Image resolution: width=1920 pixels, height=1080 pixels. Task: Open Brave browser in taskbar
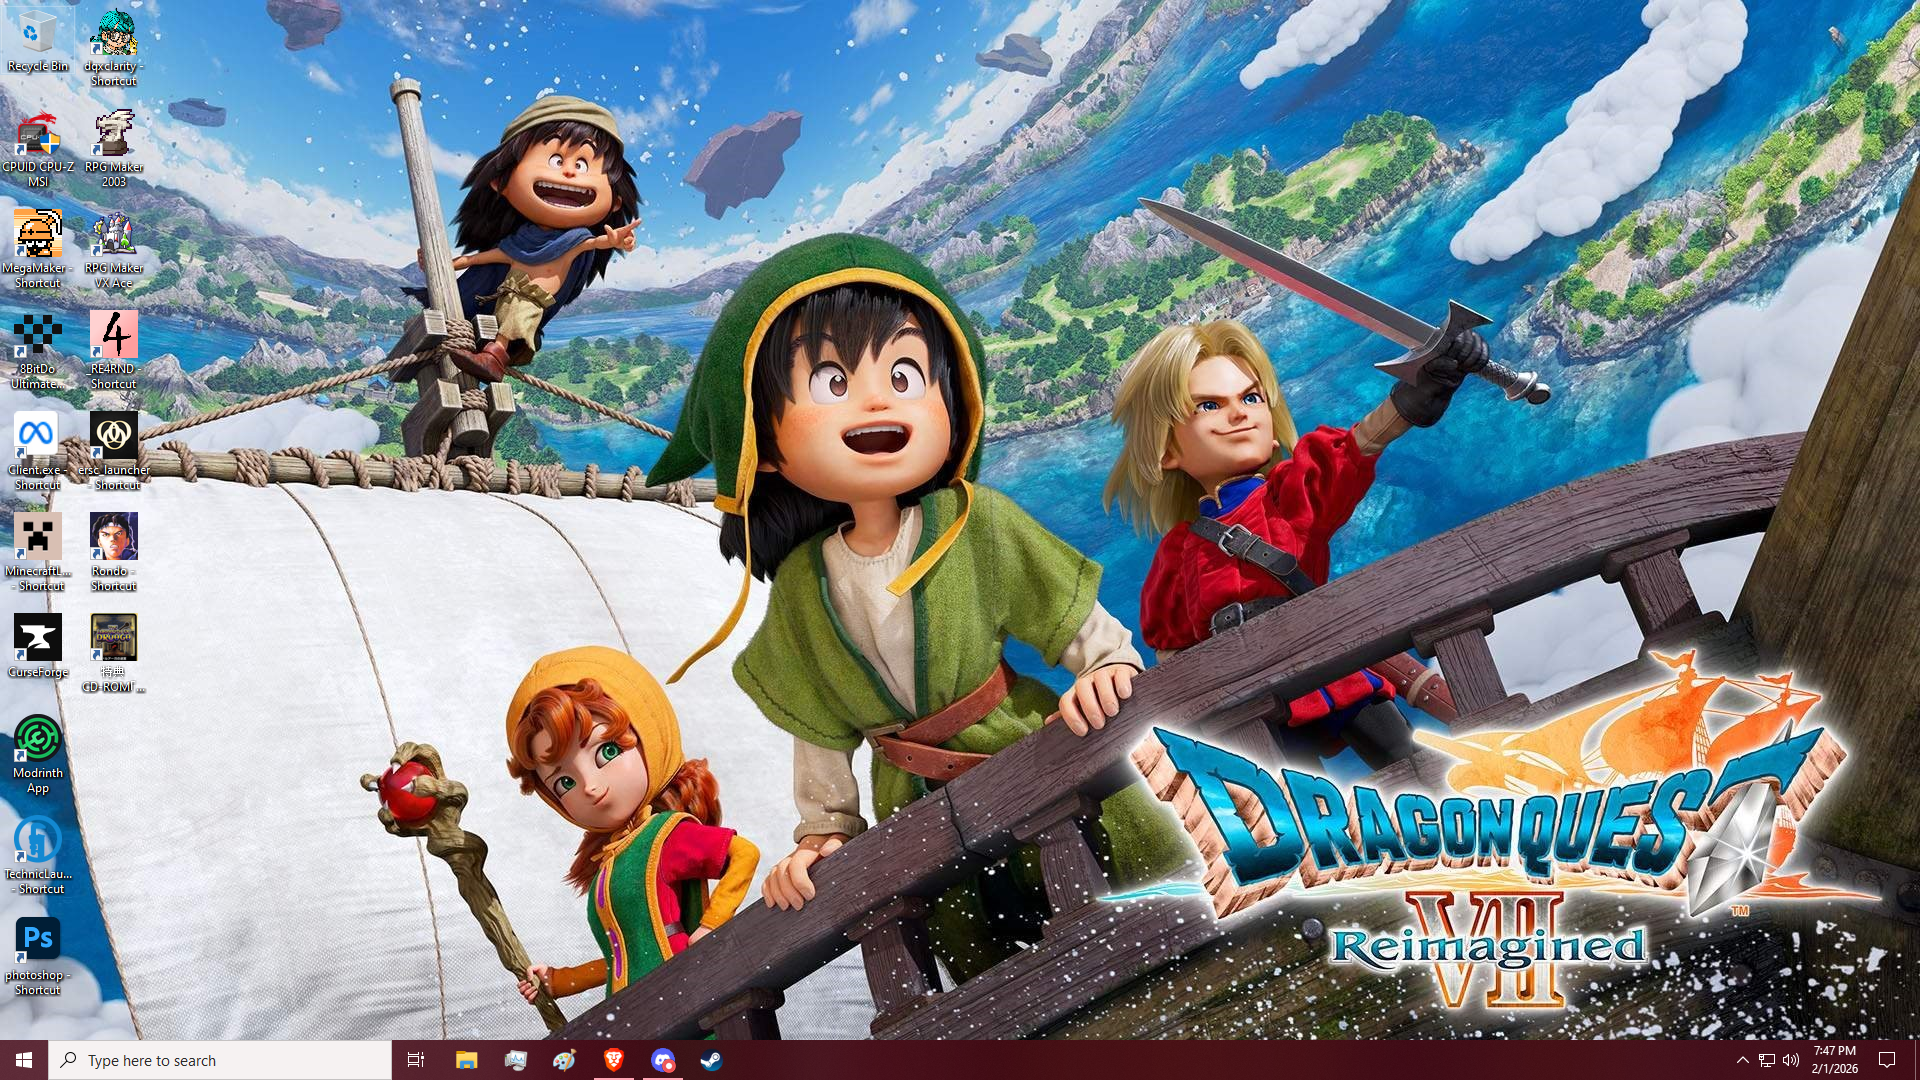(x=613, y=1060)
